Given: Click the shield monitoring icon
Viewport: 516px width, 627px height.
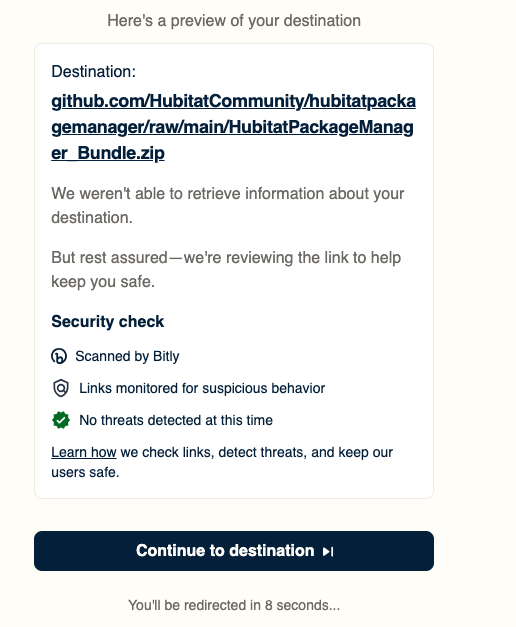Looking at the screenshot, I should point(61,388).
